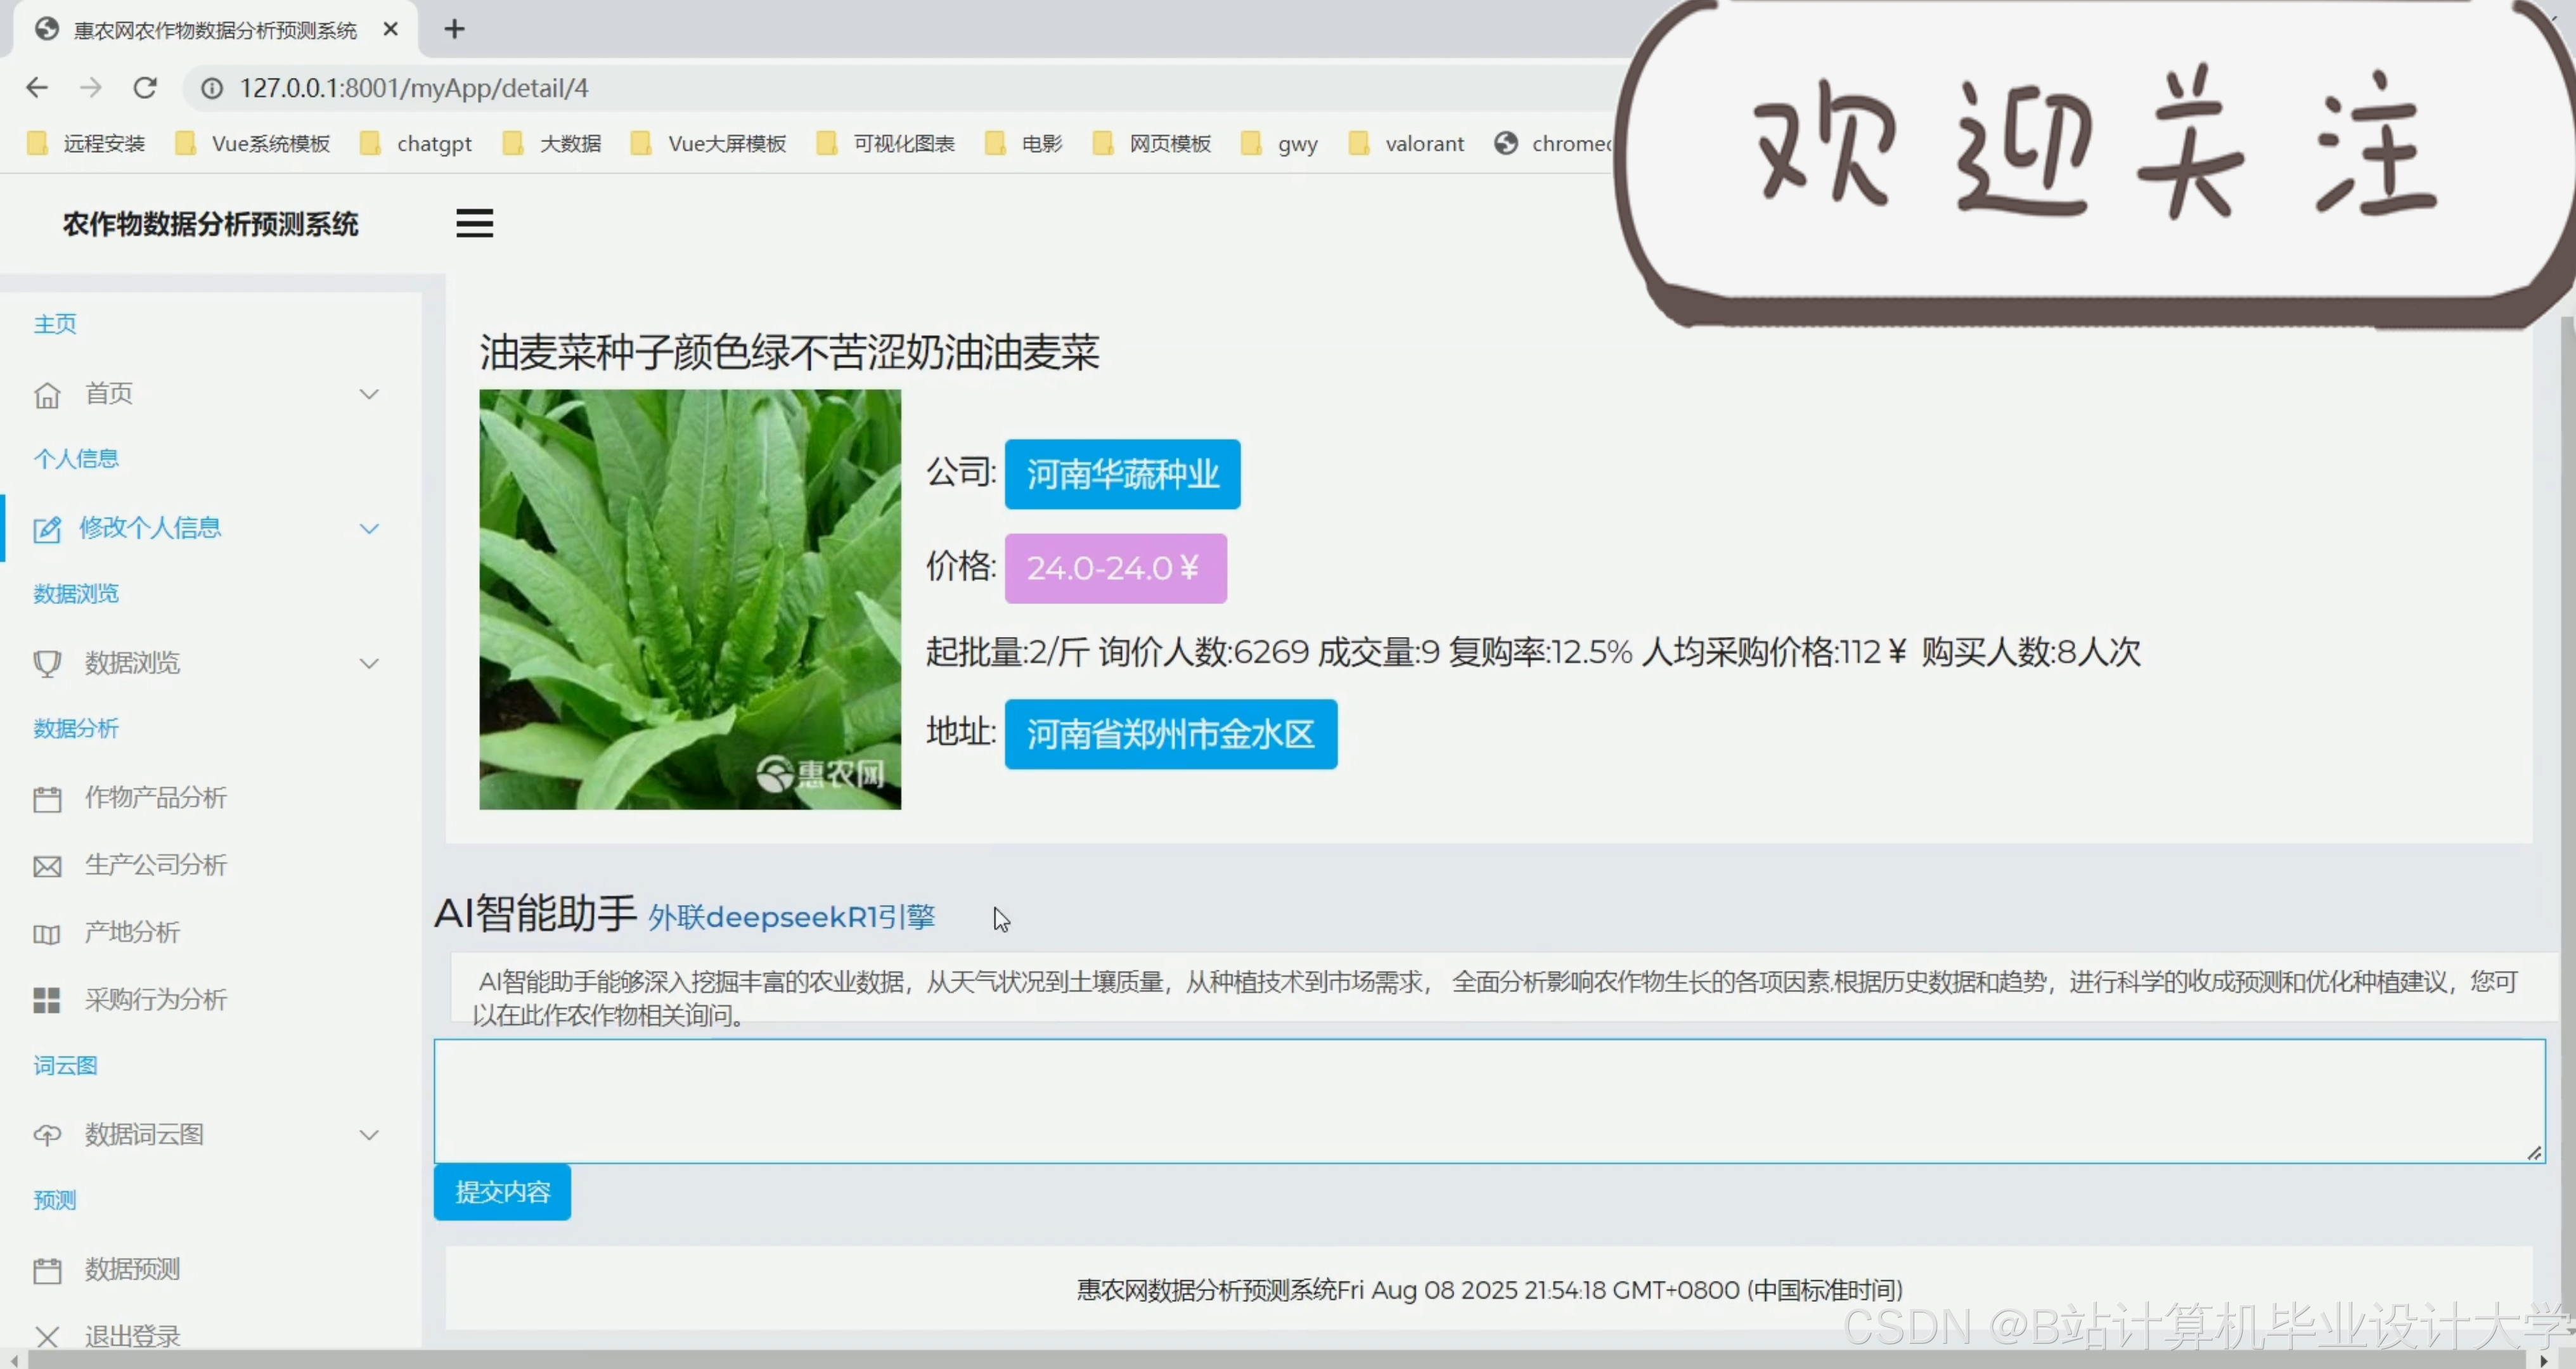
Task: Select the 产地分析 book icon
Action: click(48, 932)
